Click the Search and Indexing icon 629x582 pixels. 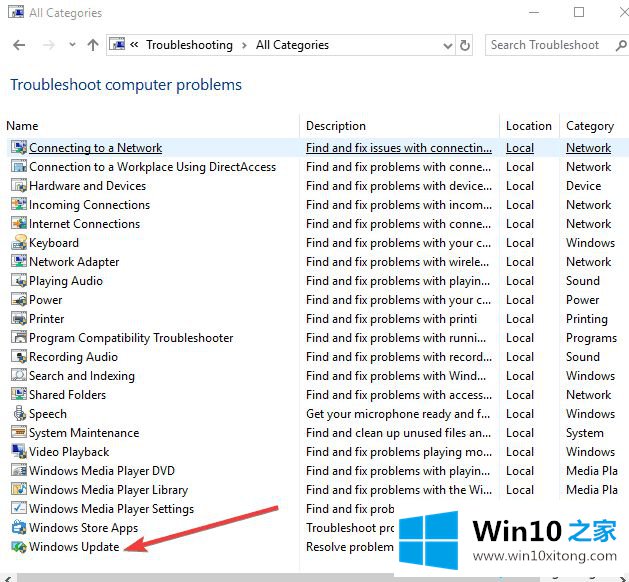pyautogui.click(x=19, y=375)
